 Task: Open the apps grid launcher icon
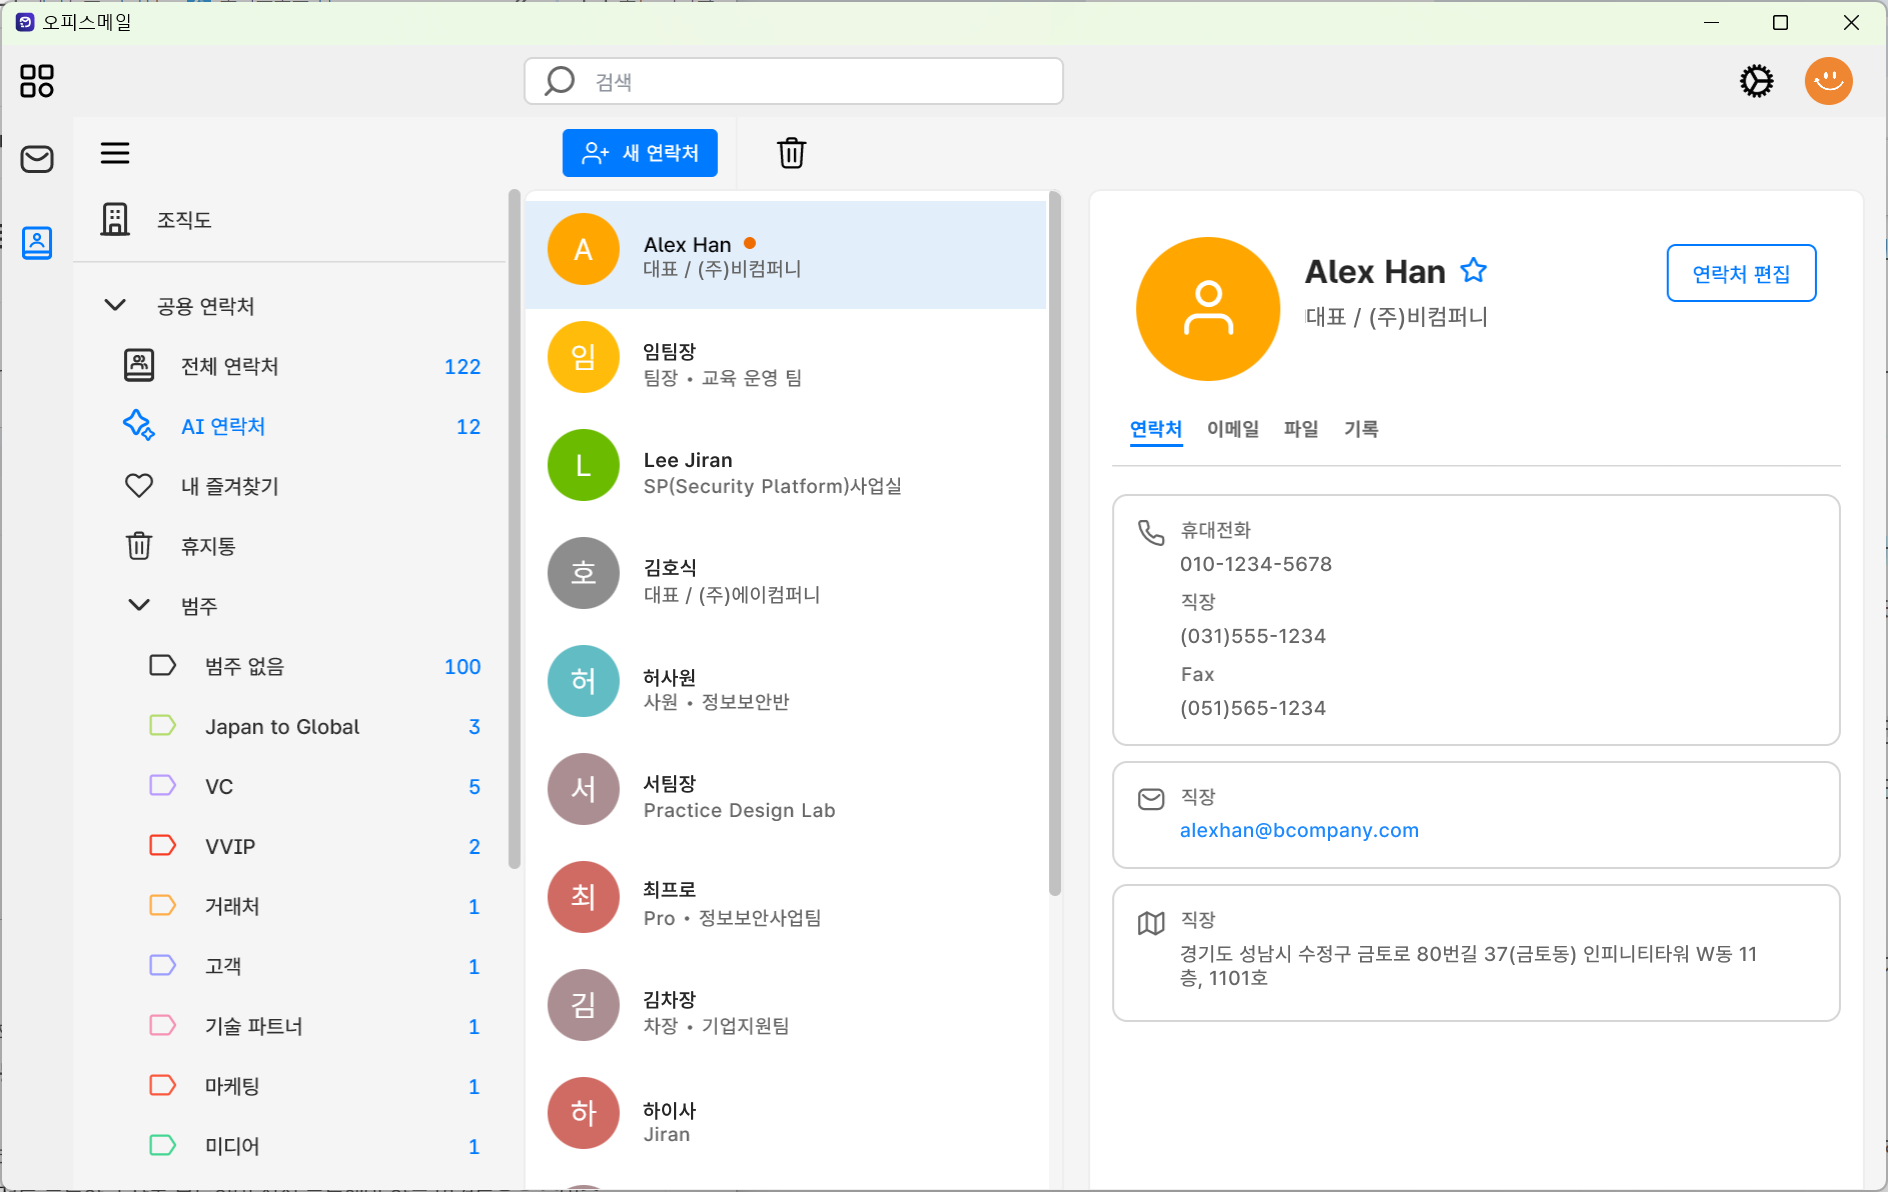(37, 81)
